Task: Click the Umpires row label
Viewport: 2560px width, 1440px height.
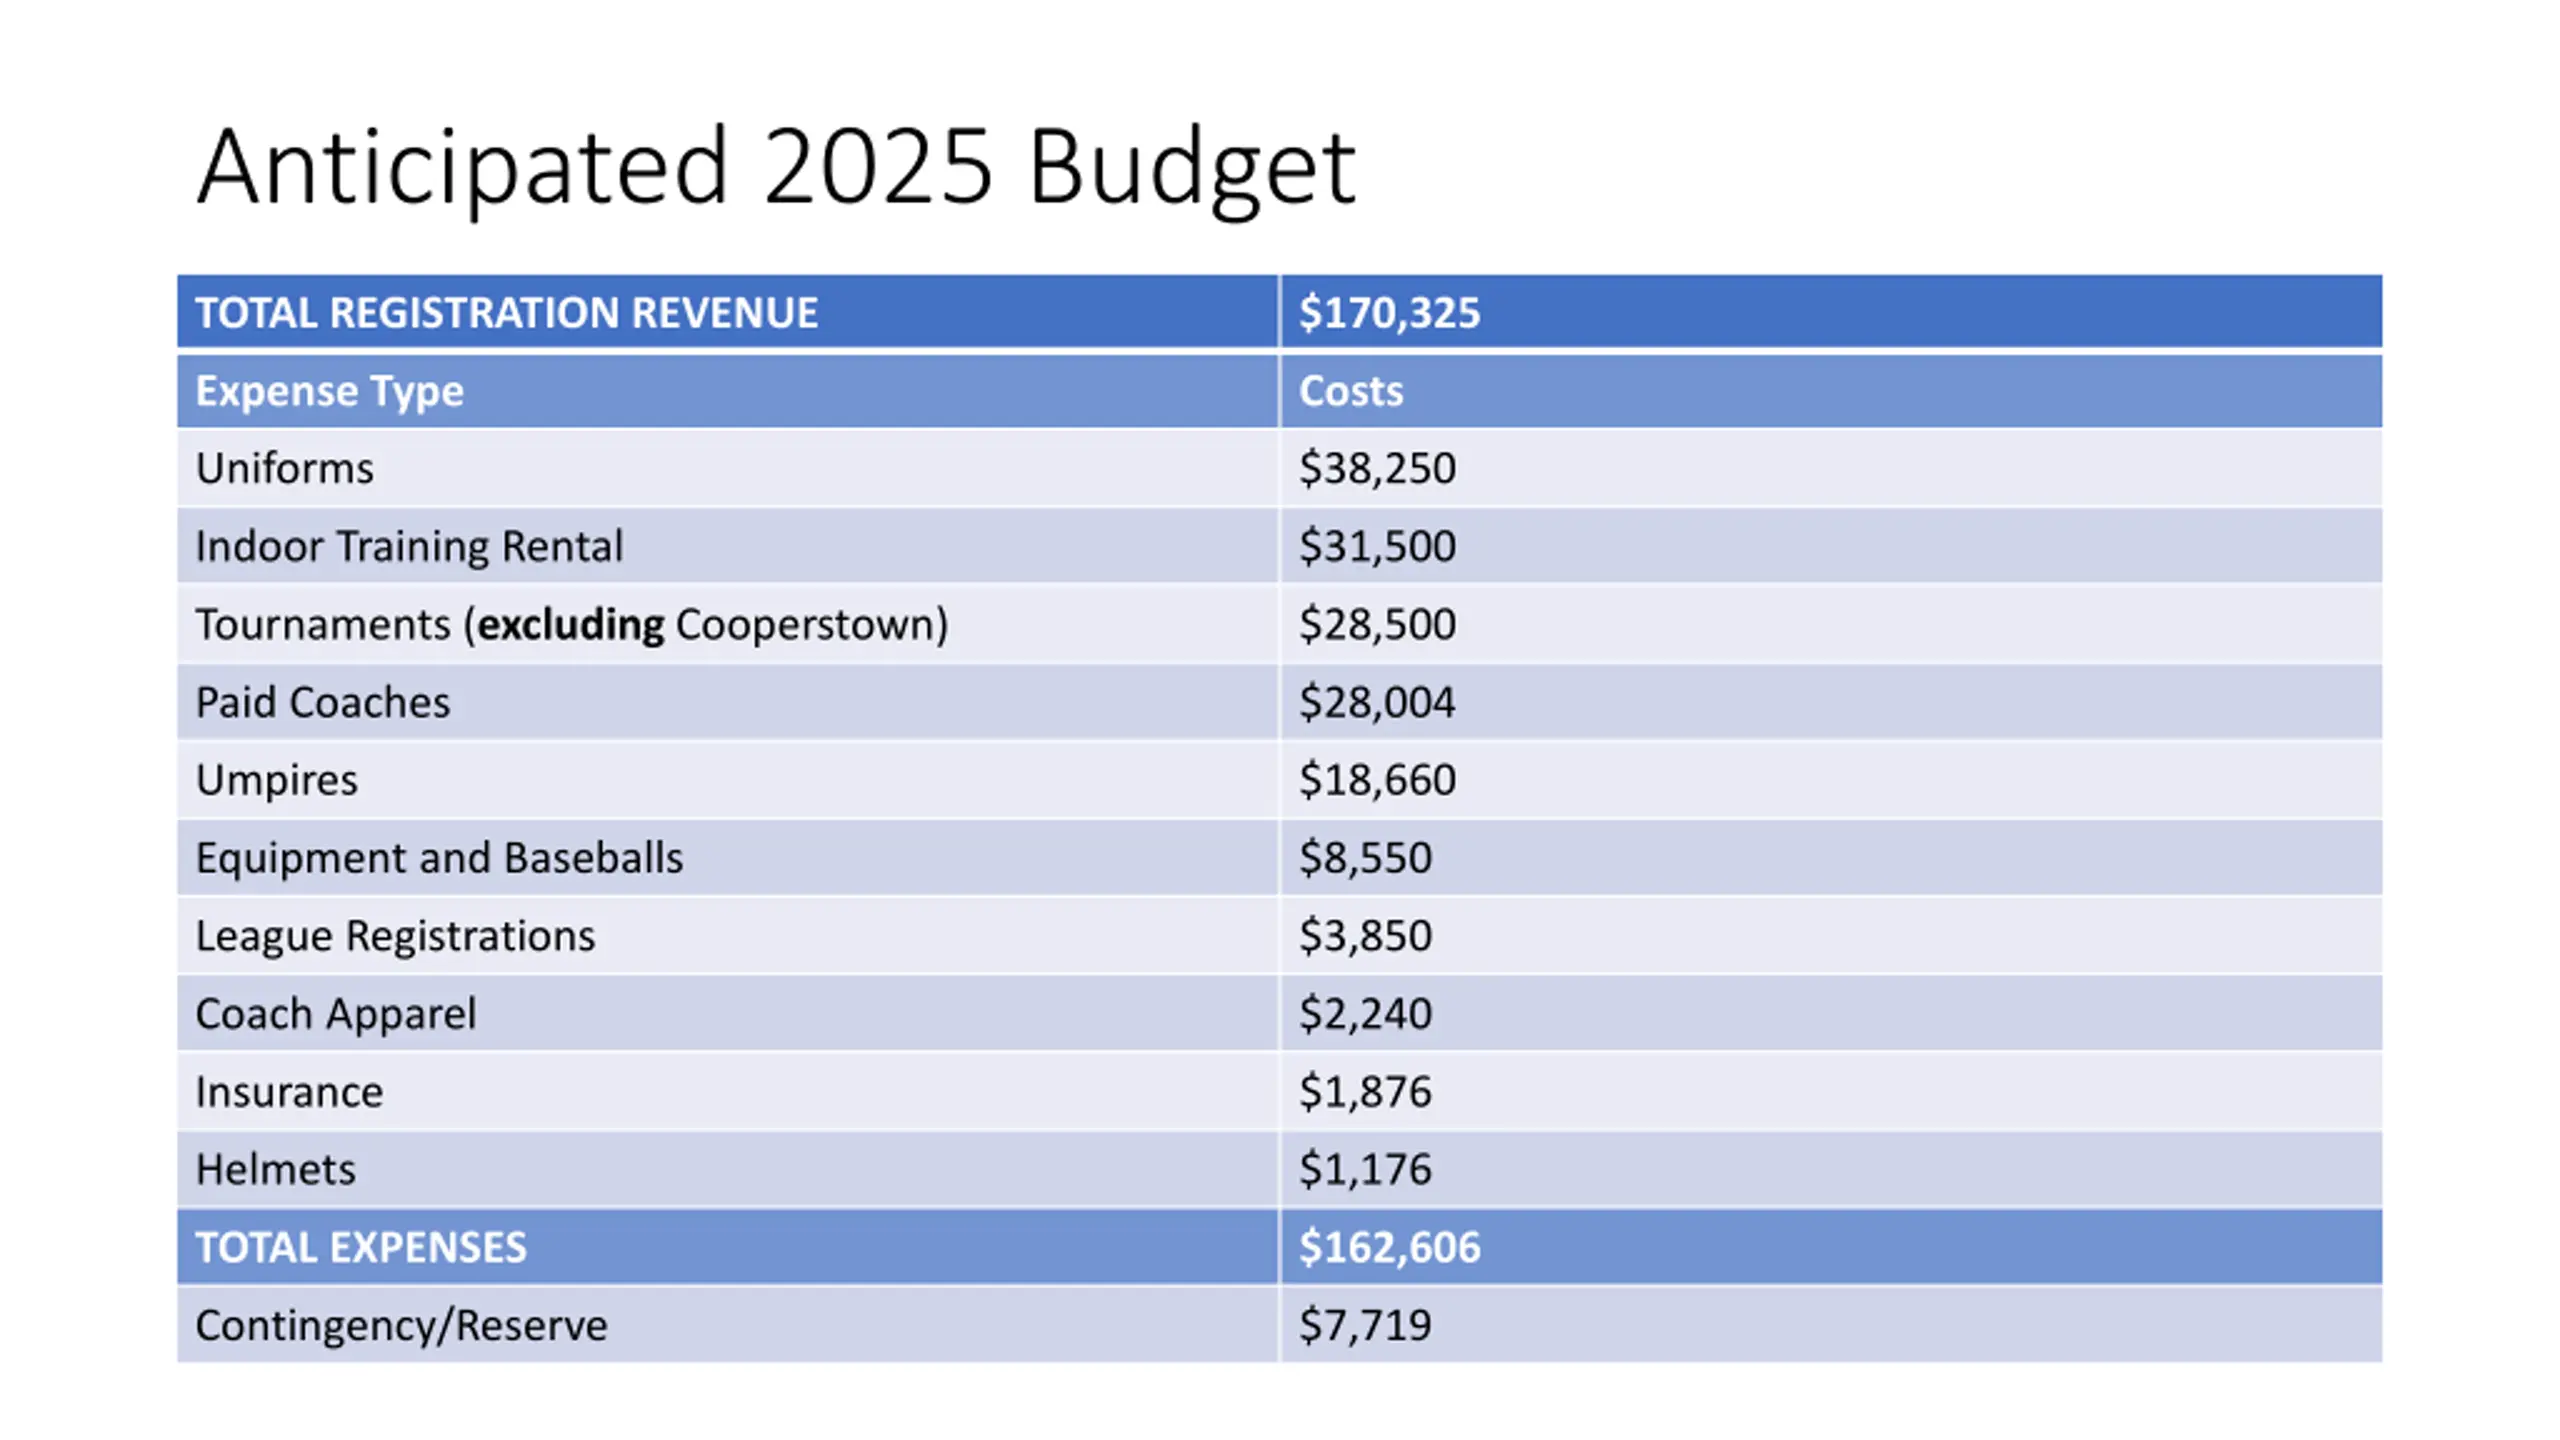Action: coord(277,780)
